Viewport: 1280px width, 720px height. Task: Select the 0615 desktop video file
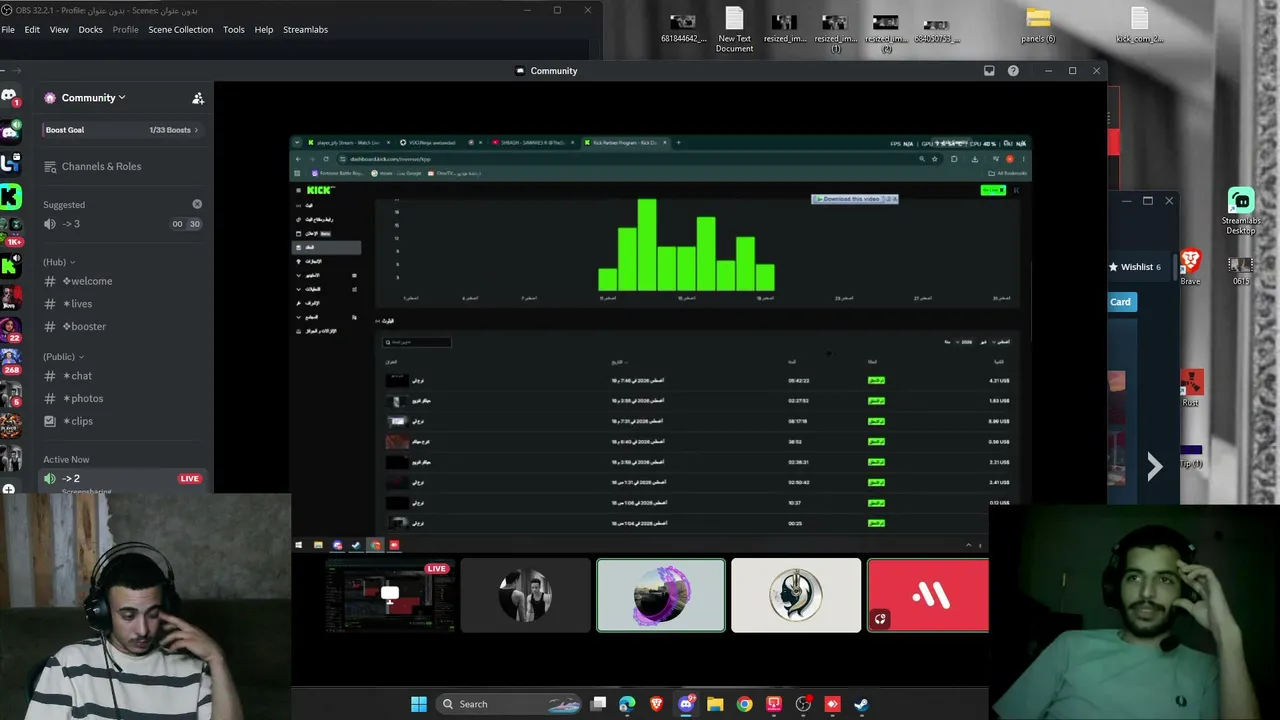click(1241, 271)
